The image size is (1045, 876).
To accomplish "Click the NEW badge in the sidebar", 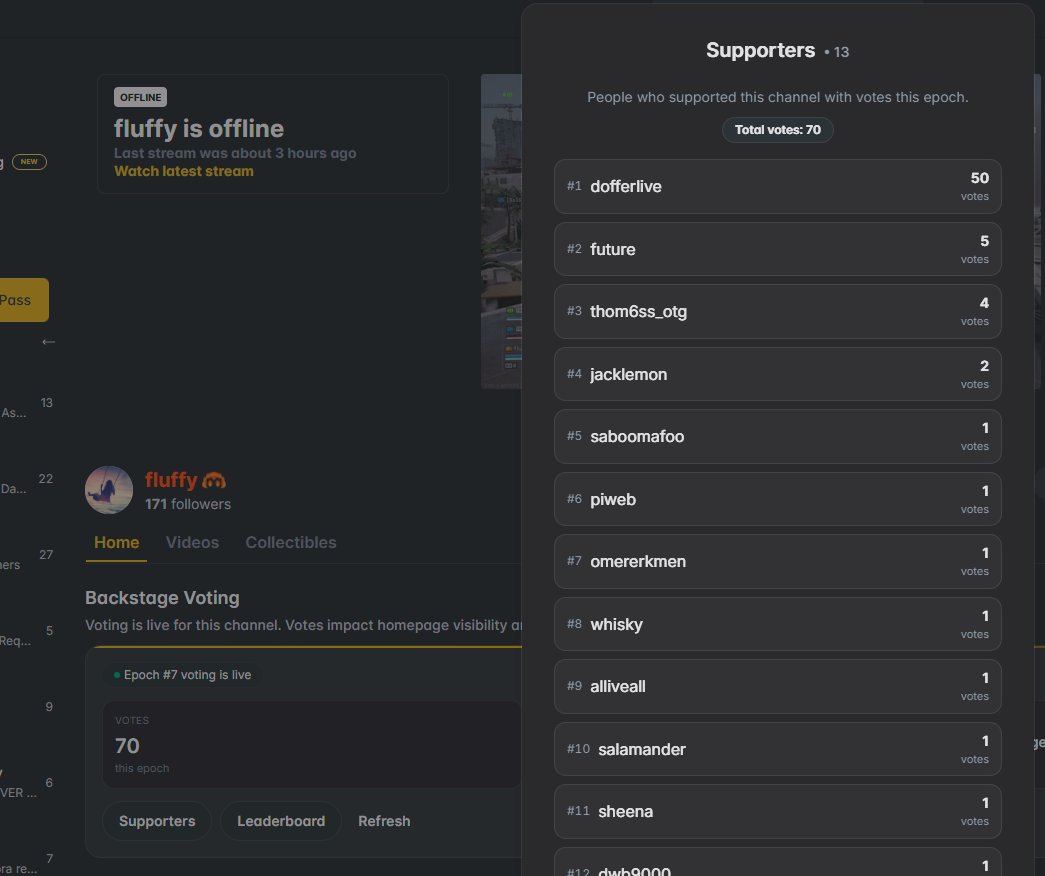I will pos(29,161).
